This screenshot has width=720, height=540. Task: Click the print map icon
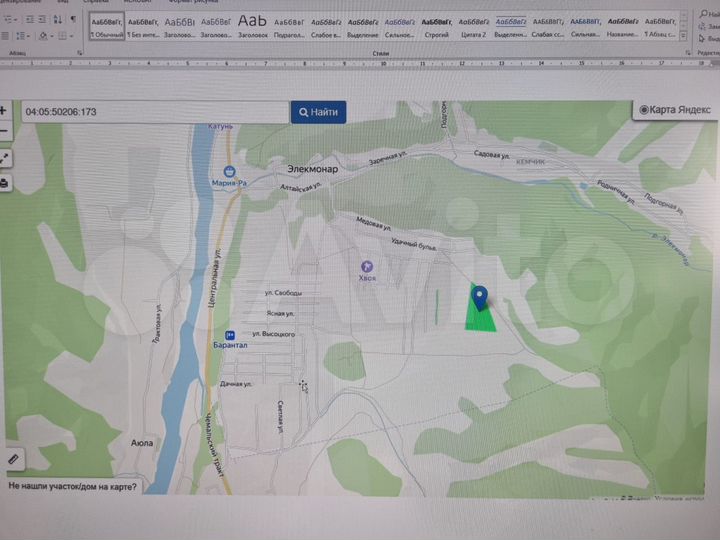pyautogui.click(x=4, y=183)
